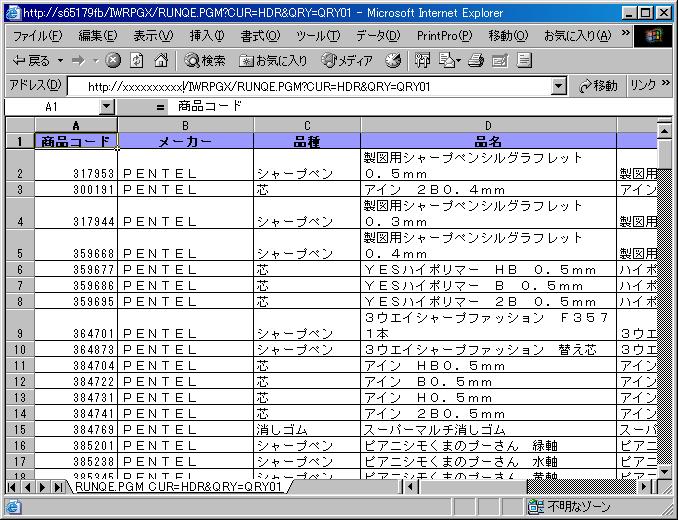Click the Tools toolbar icon after History
This screenshot has width=678, height=520.
pyautogui.click(x=422, y=61)
